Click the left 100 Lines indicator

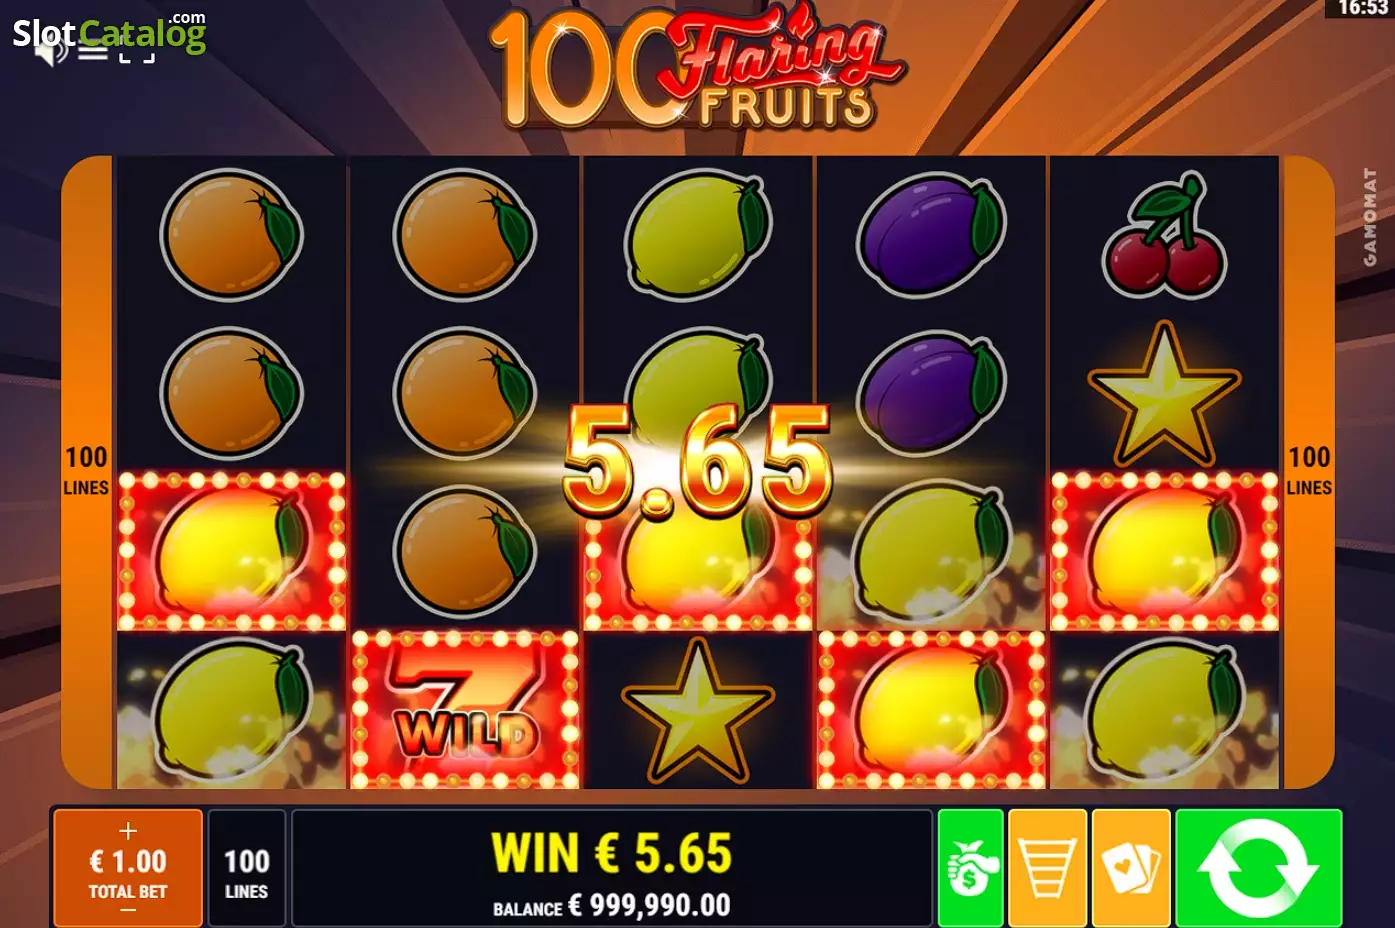pos(86,471)
